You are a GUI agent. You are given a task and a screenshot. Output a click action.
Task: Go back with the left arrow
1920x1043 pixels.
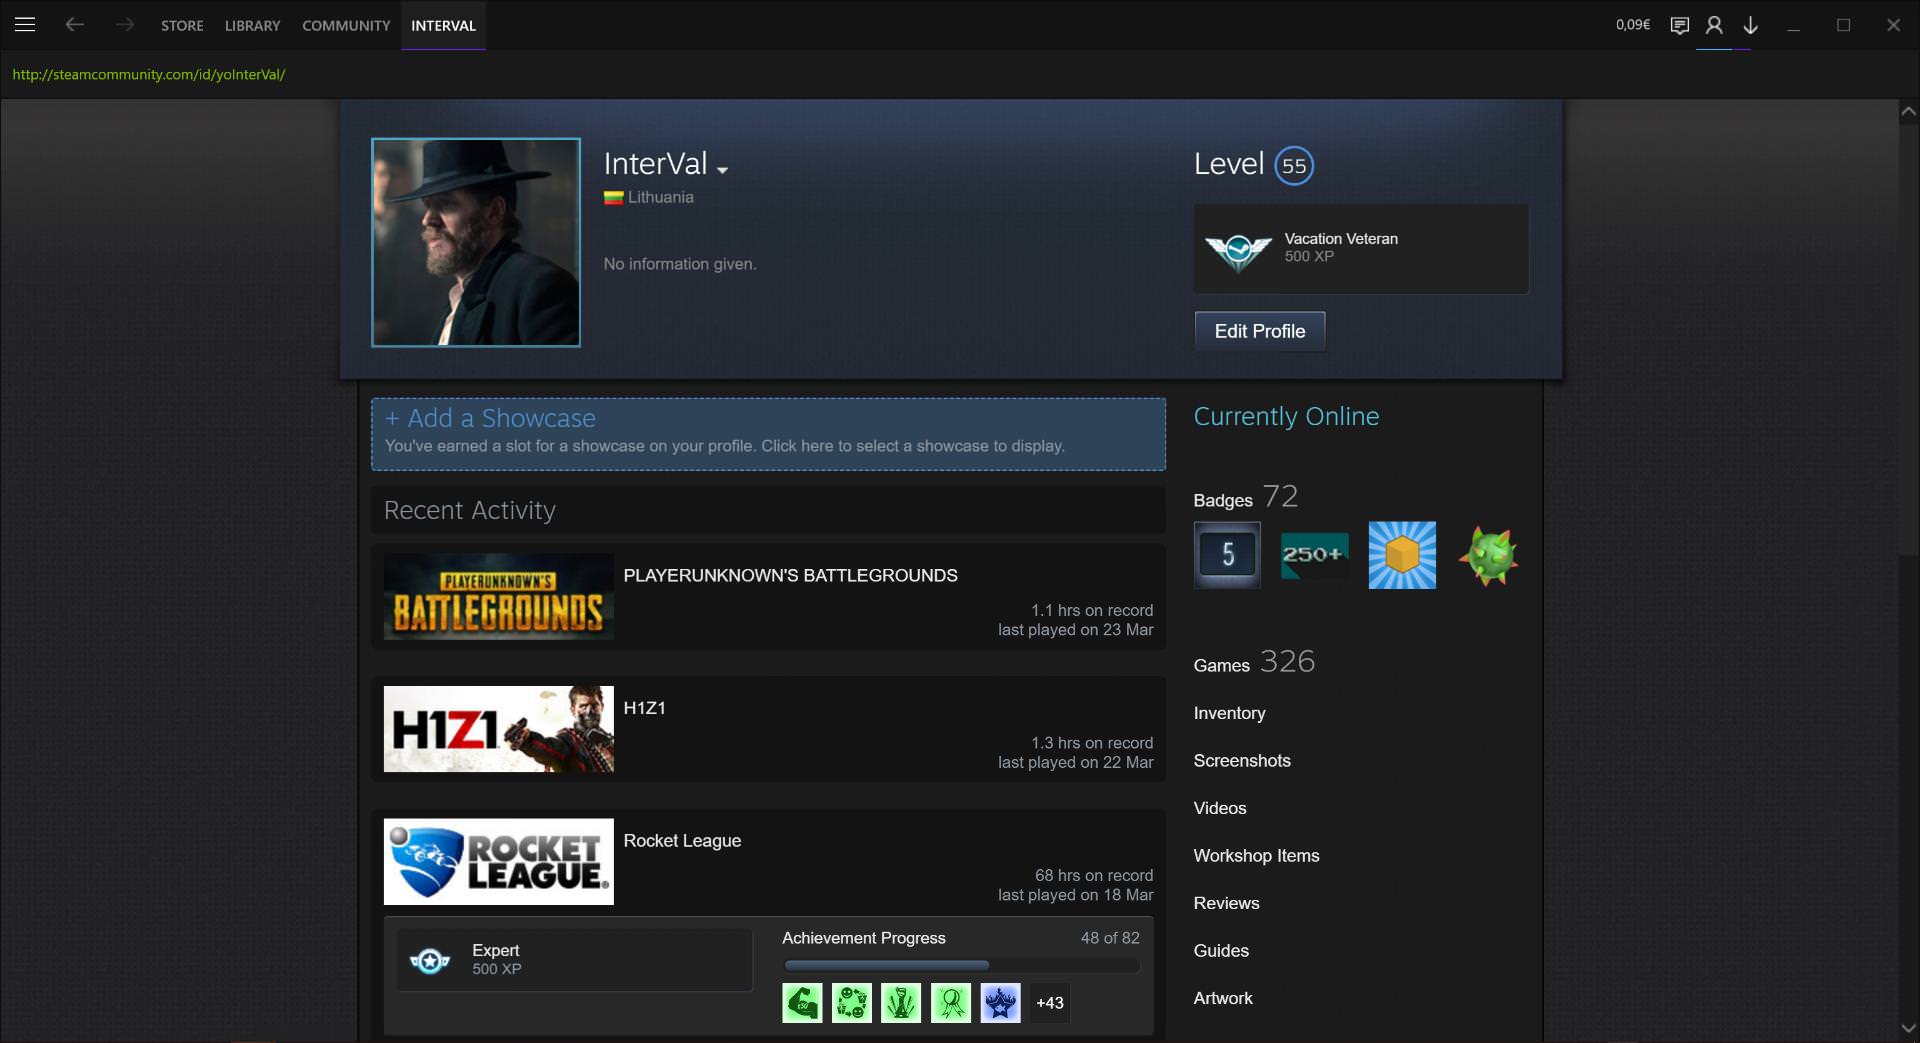[74, 25]
